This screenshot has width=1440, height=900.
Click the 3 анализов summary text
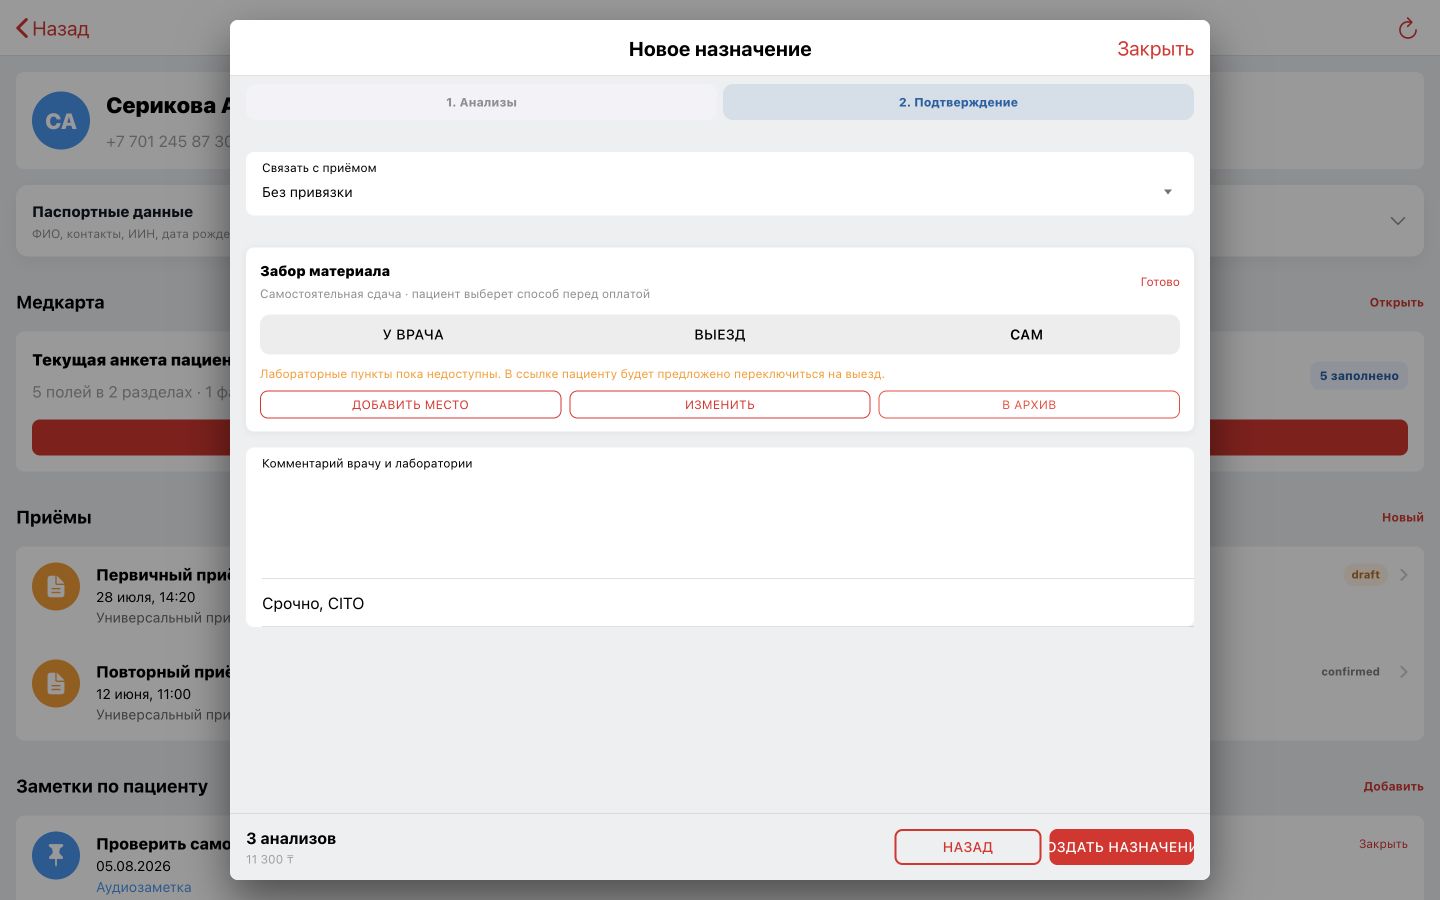(x=291, y=838)
